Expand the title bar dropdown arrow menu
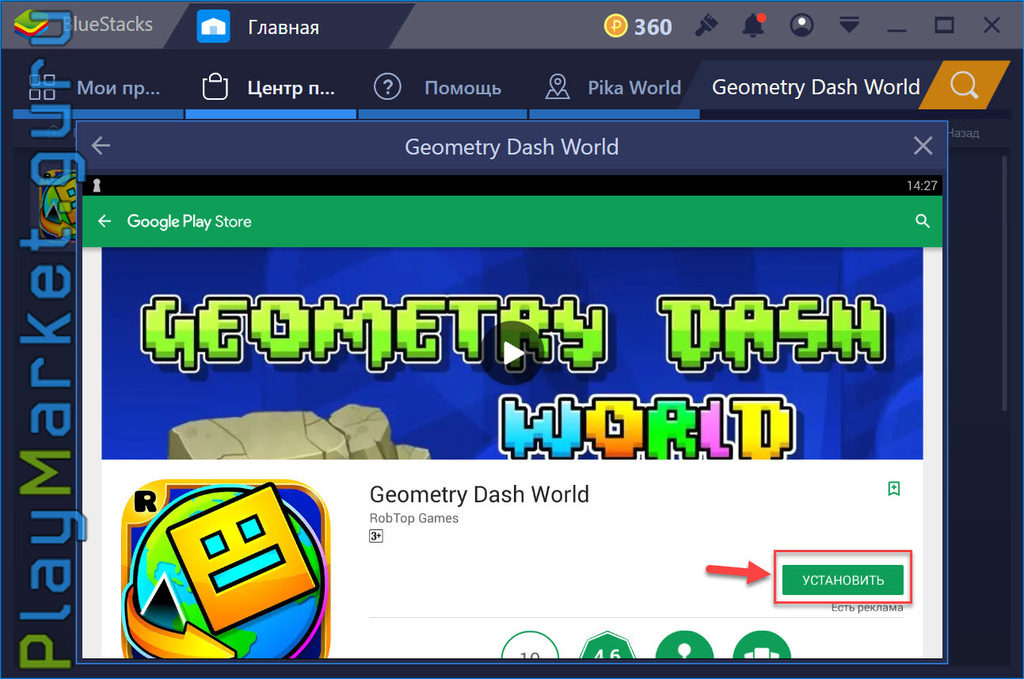This screenshot has width=1024, height=679. pyautogui.click(x=849, y=25)
